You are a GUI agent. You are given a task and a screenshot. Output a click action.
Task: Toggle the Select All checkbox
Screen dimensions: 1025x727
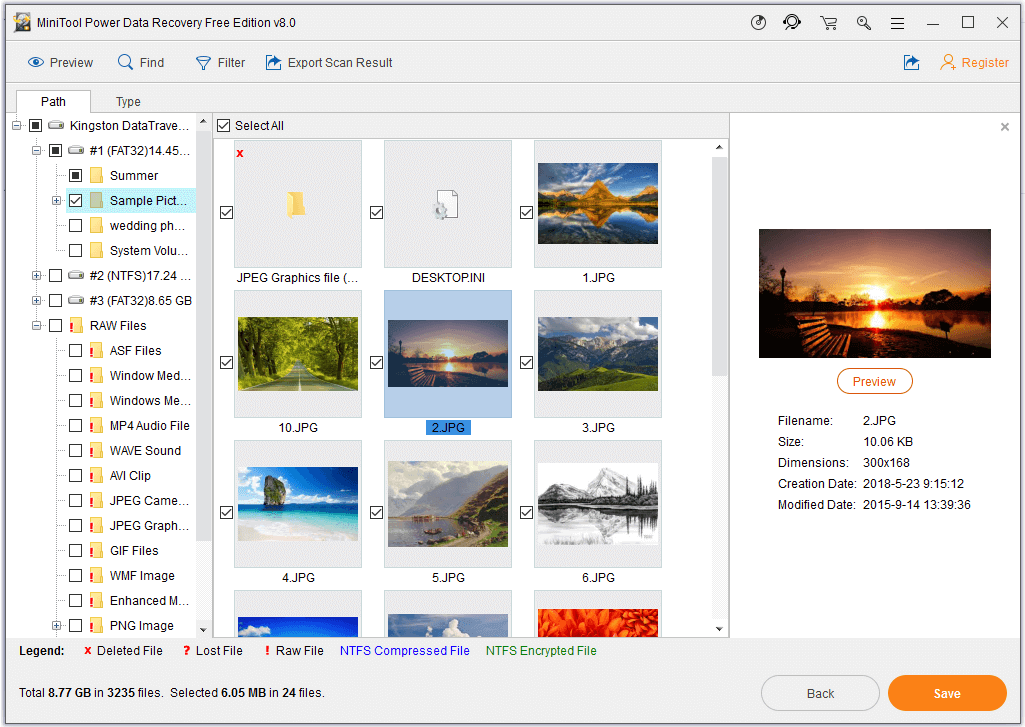(x=224, y=126)
